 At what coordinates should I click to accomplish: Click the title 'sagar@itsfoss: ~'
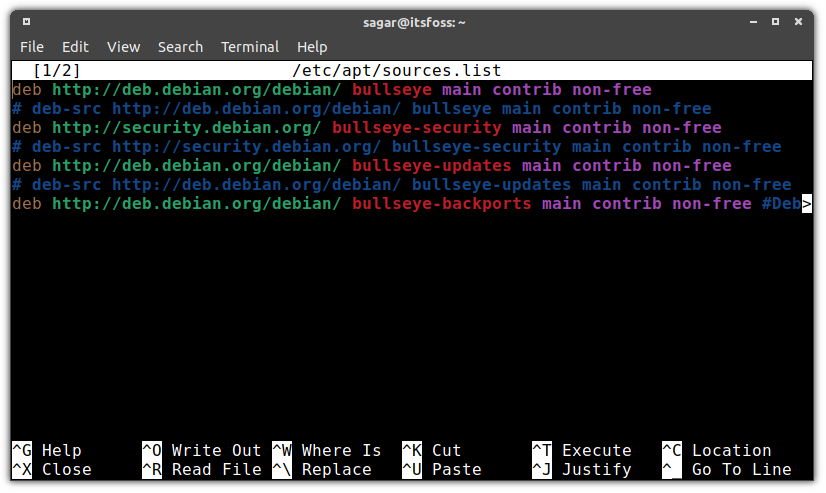click(414, 23)
